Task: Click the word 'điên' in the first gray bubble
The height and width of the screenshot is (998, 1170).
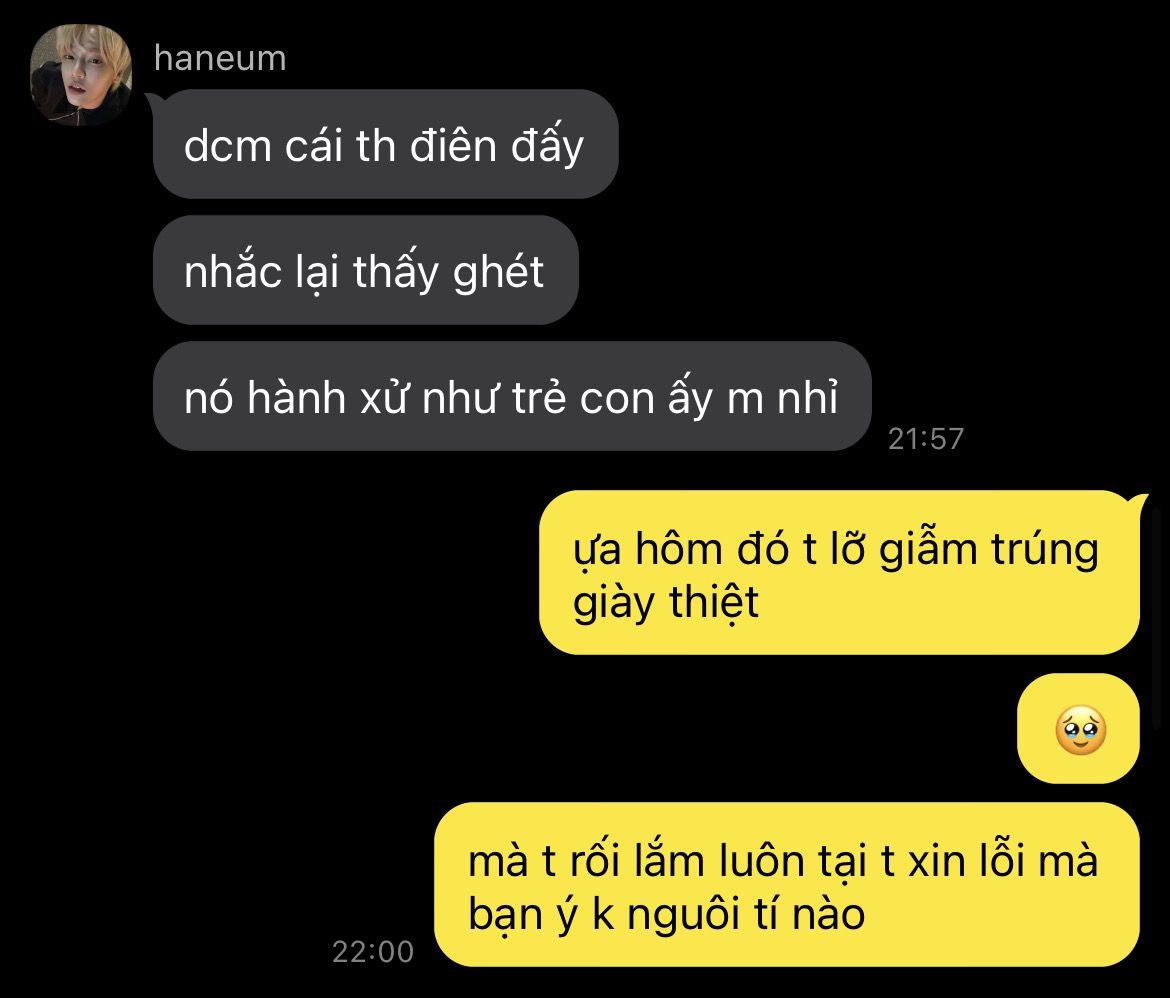Action: click(x=453, y=145)
